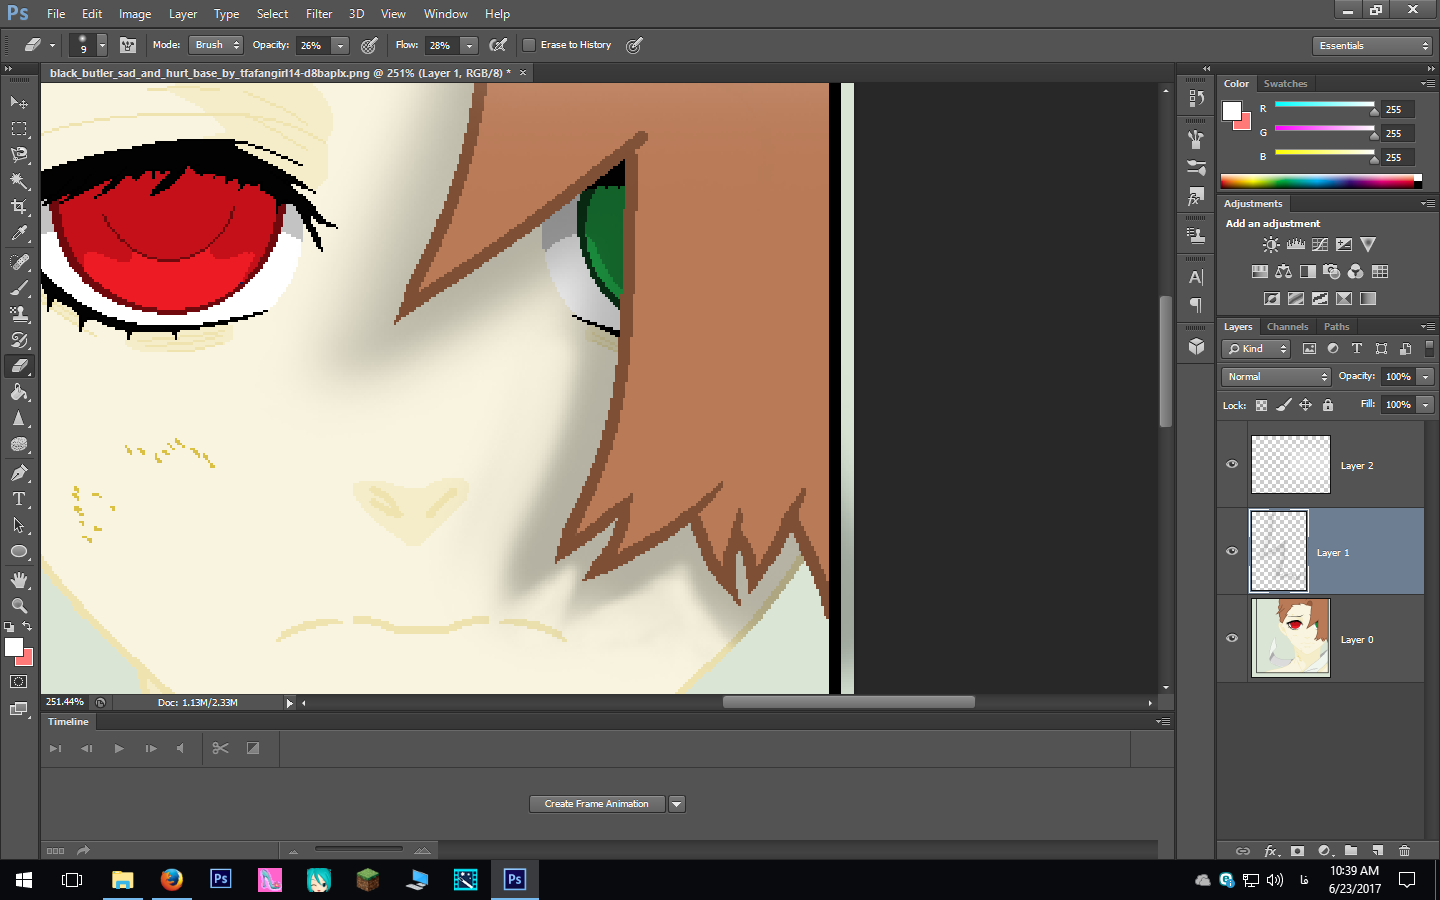Toggle lock position
The height and width of the screenshot is (900, 1440).
1306,405
